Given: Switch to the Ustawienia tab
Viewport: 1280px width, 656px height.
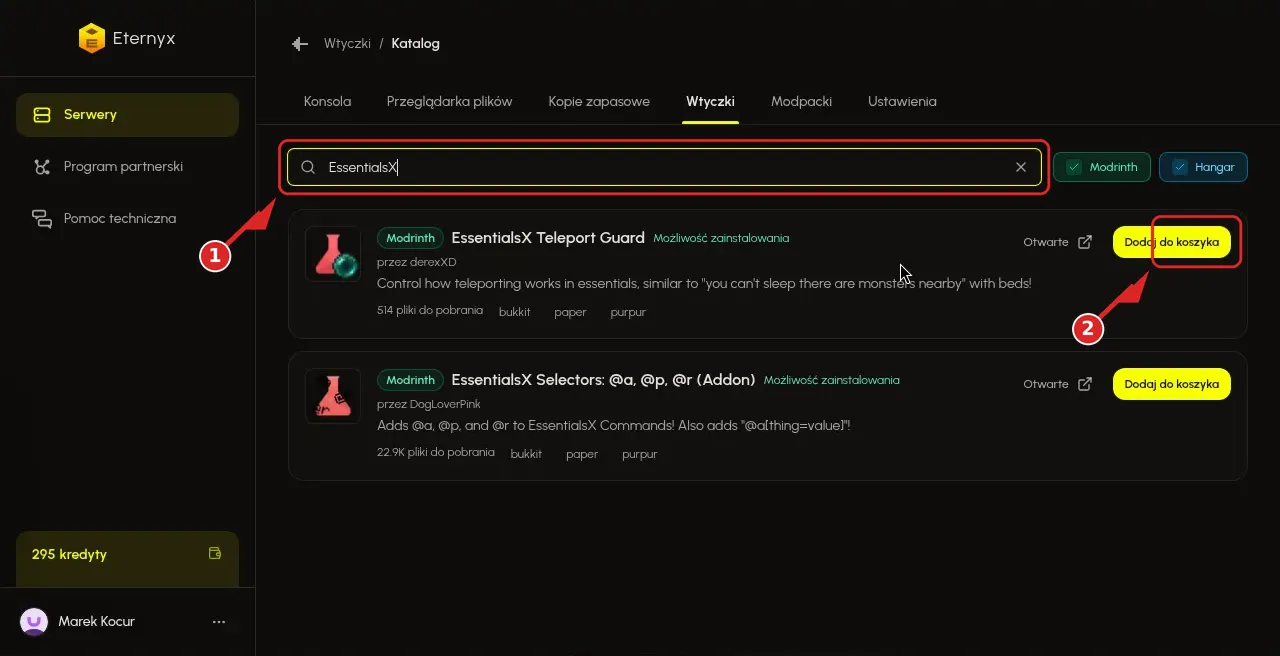Looking at the screenshot, I should pos(902,102).
